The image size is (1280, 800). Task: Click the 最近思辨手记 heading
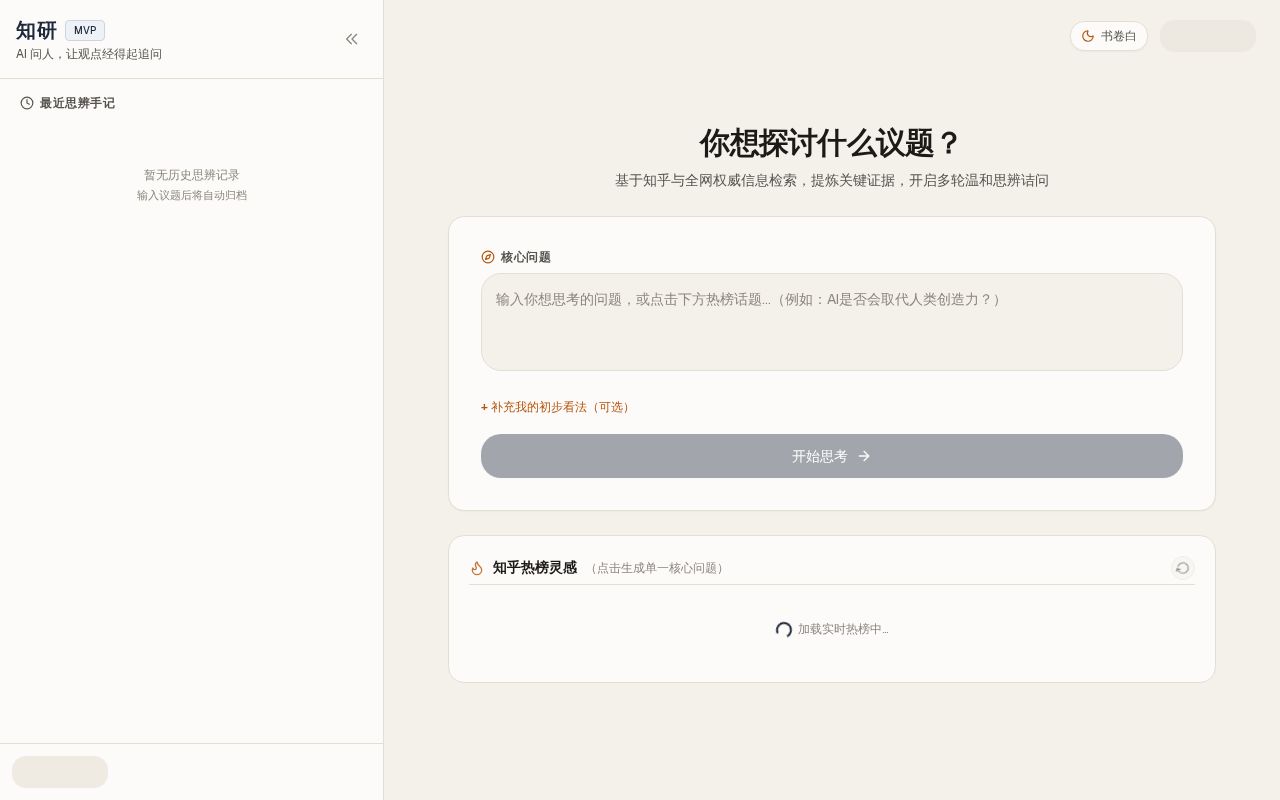tap(77, 103)
